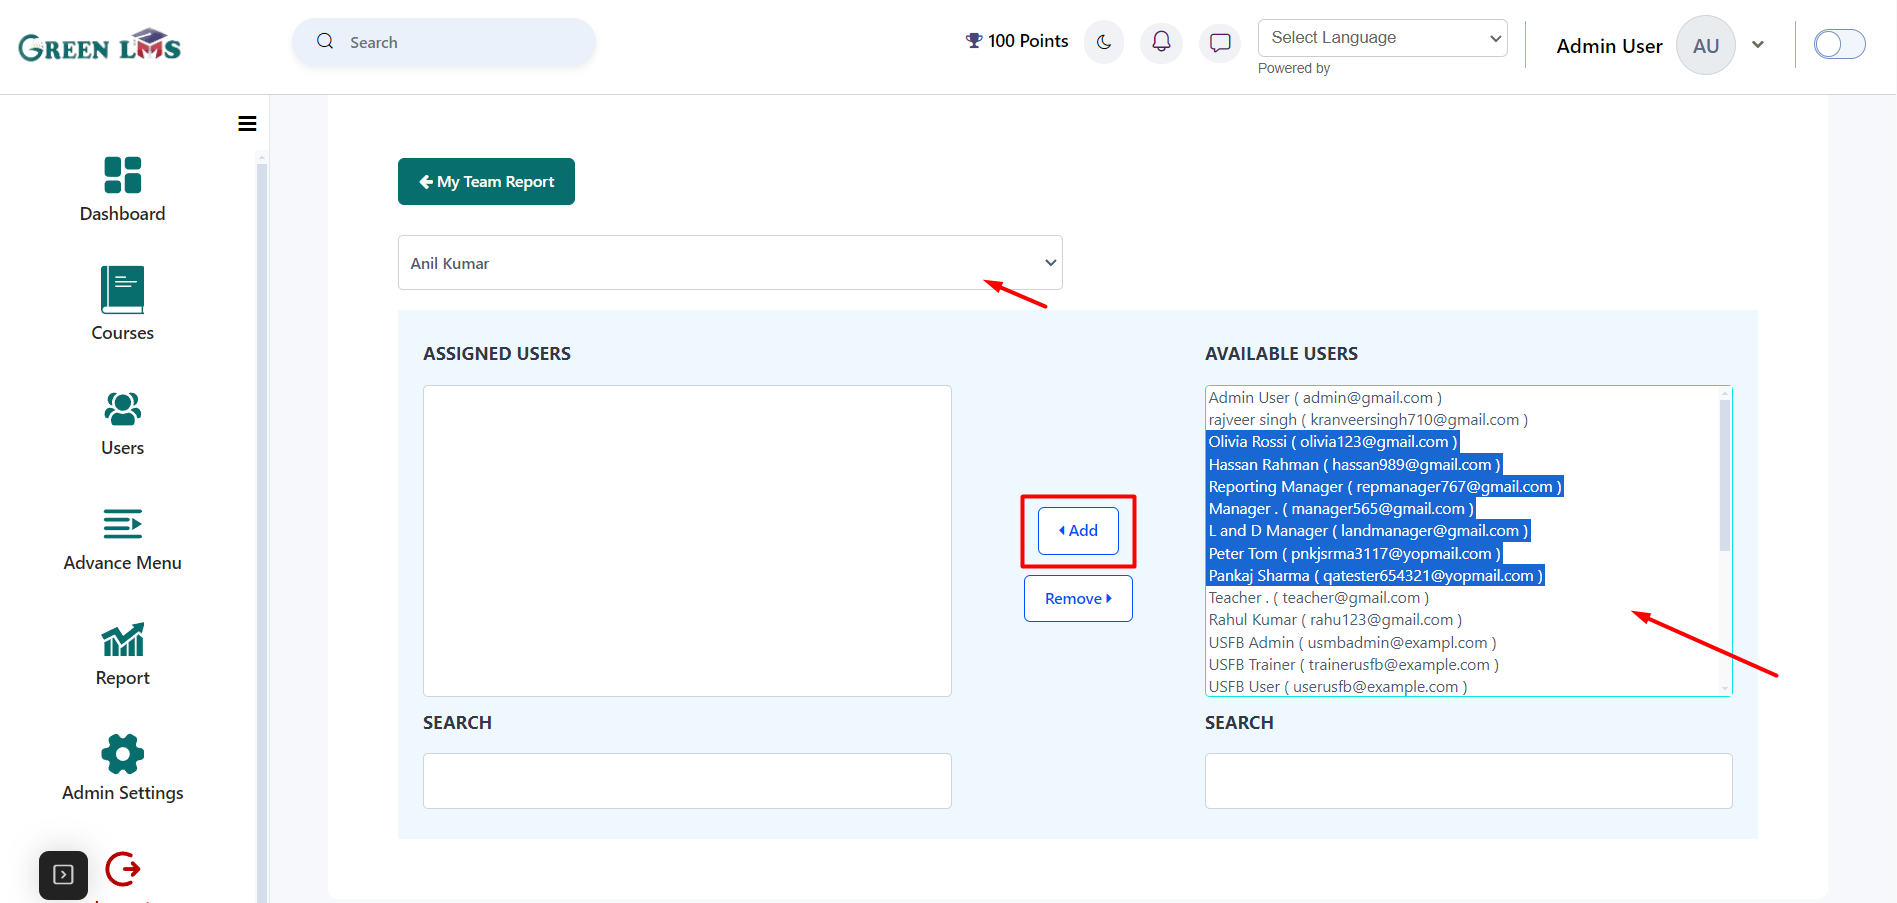
Task: Click the empty Assigned Users listbox
Action: 687,541
